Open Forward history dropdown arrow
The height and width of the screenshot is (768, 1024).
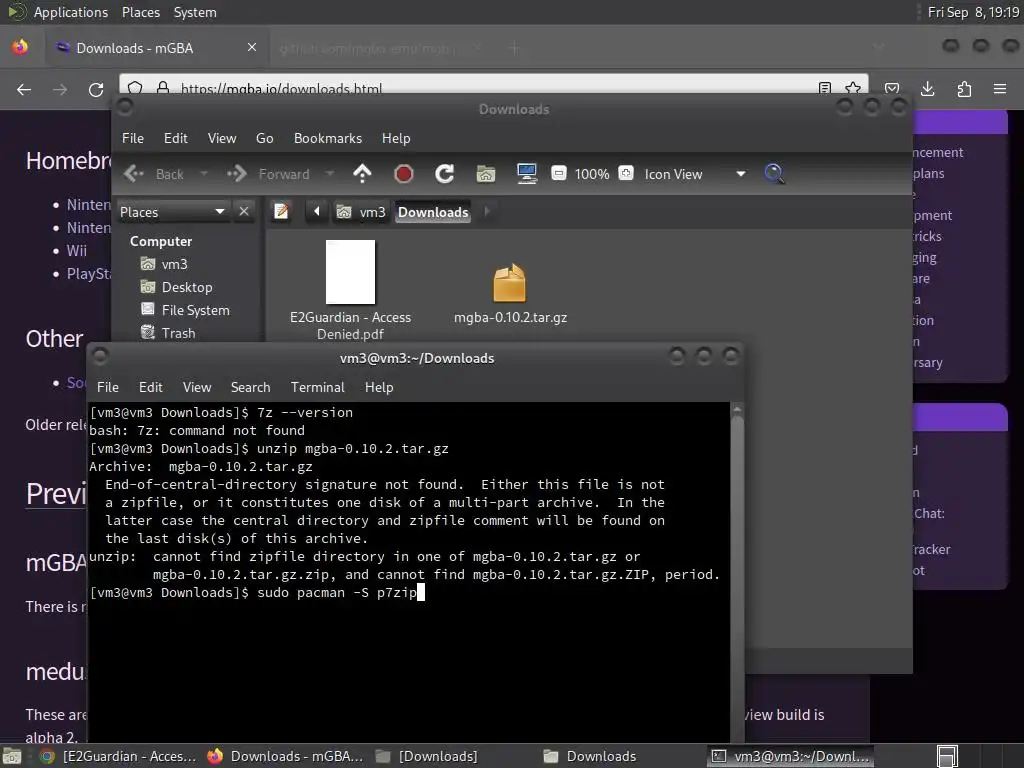click(x=330, y=174)
